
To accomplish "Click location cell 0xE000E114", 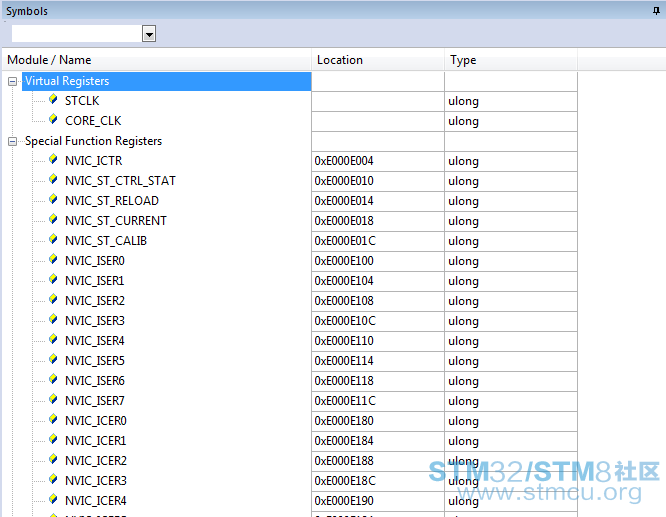I will click(378, 361).
